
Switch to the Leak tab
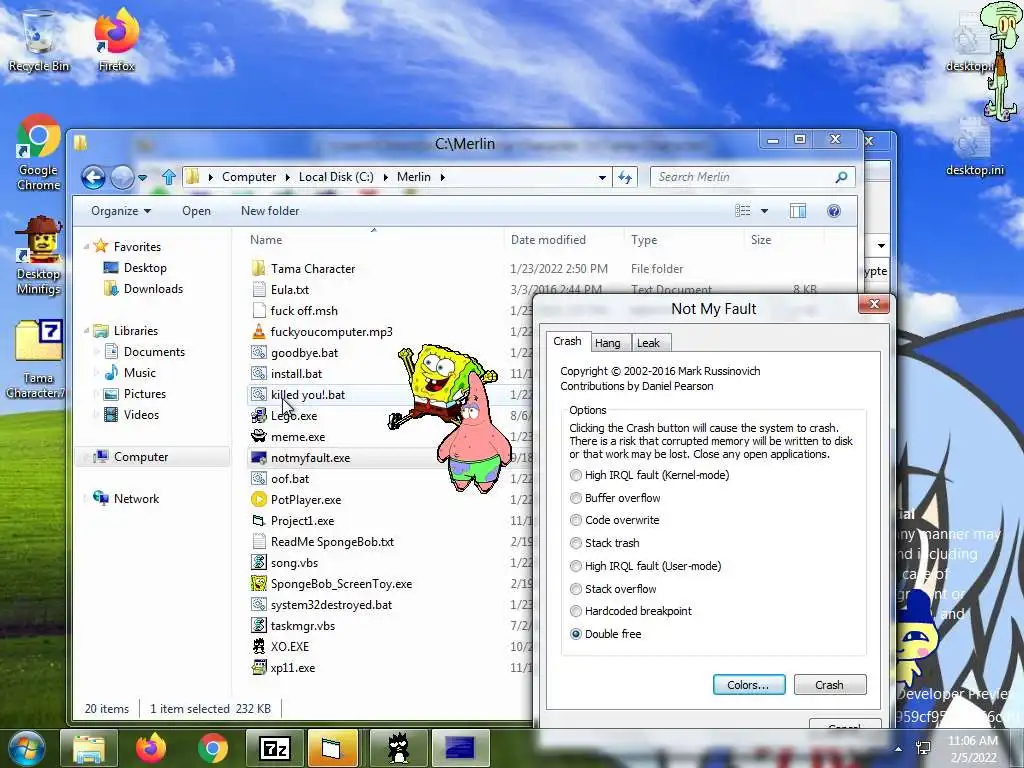point(648,343)
